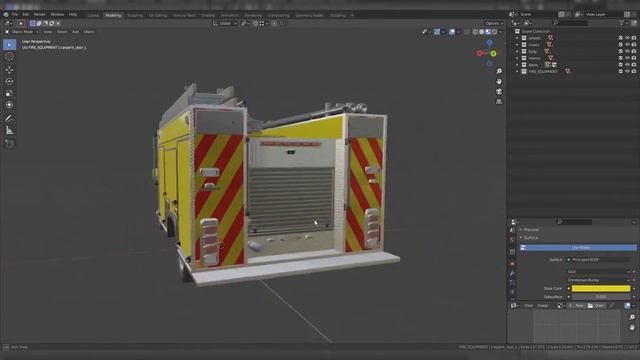
Task: Click the zoom icon in image editor
Action: [x=632, y=317]
